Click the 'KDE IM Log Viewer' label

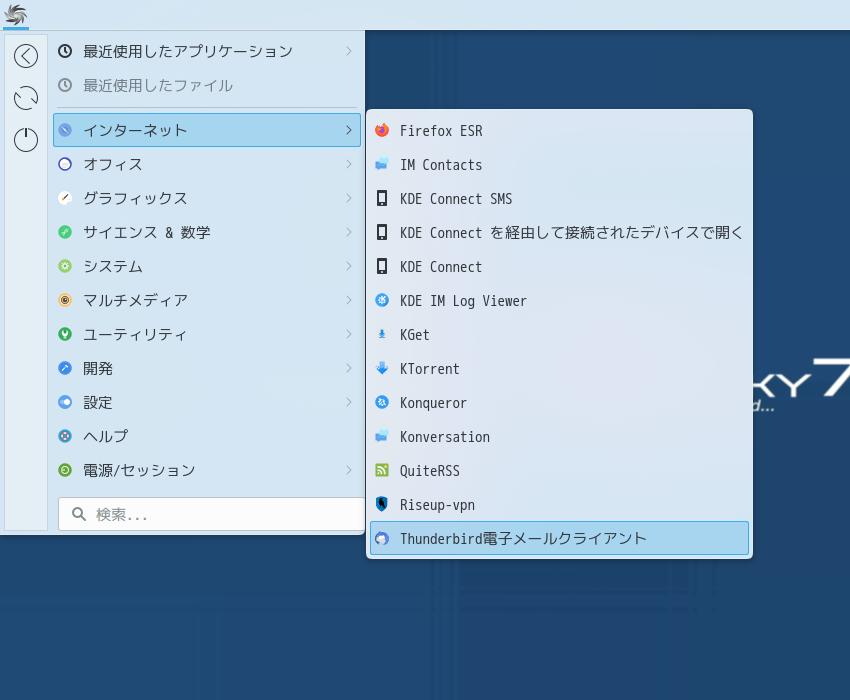pyautogui.click(x=463, y=301)
